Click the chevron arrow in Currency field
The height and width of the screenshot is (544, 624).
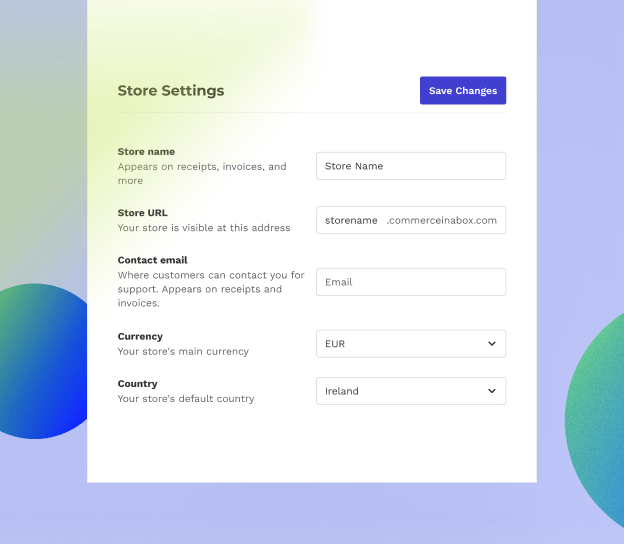(x=491, y=344)
